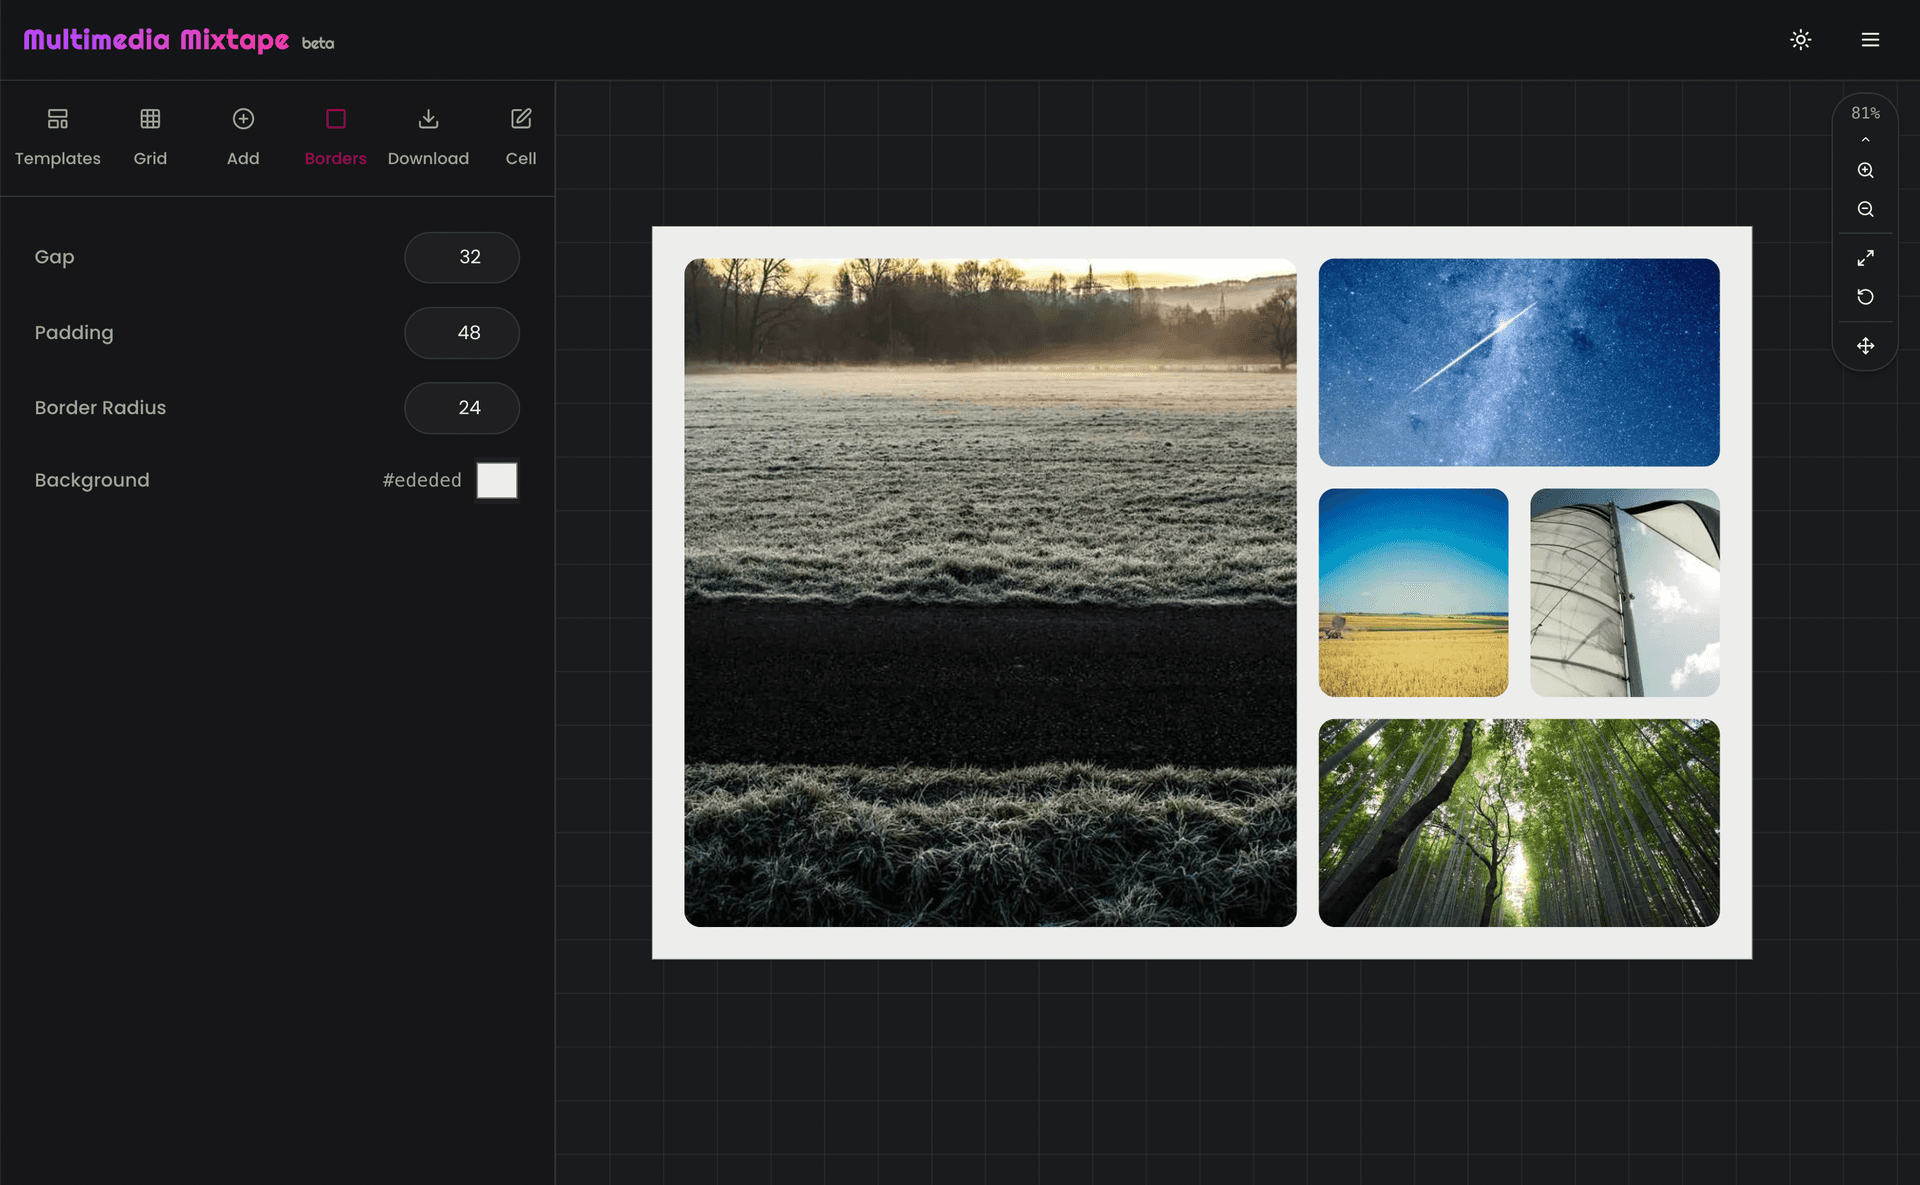Click the 81% zoom level indicator
The width and height of the screenshot is (1920, 1185).
[1865, 112]
